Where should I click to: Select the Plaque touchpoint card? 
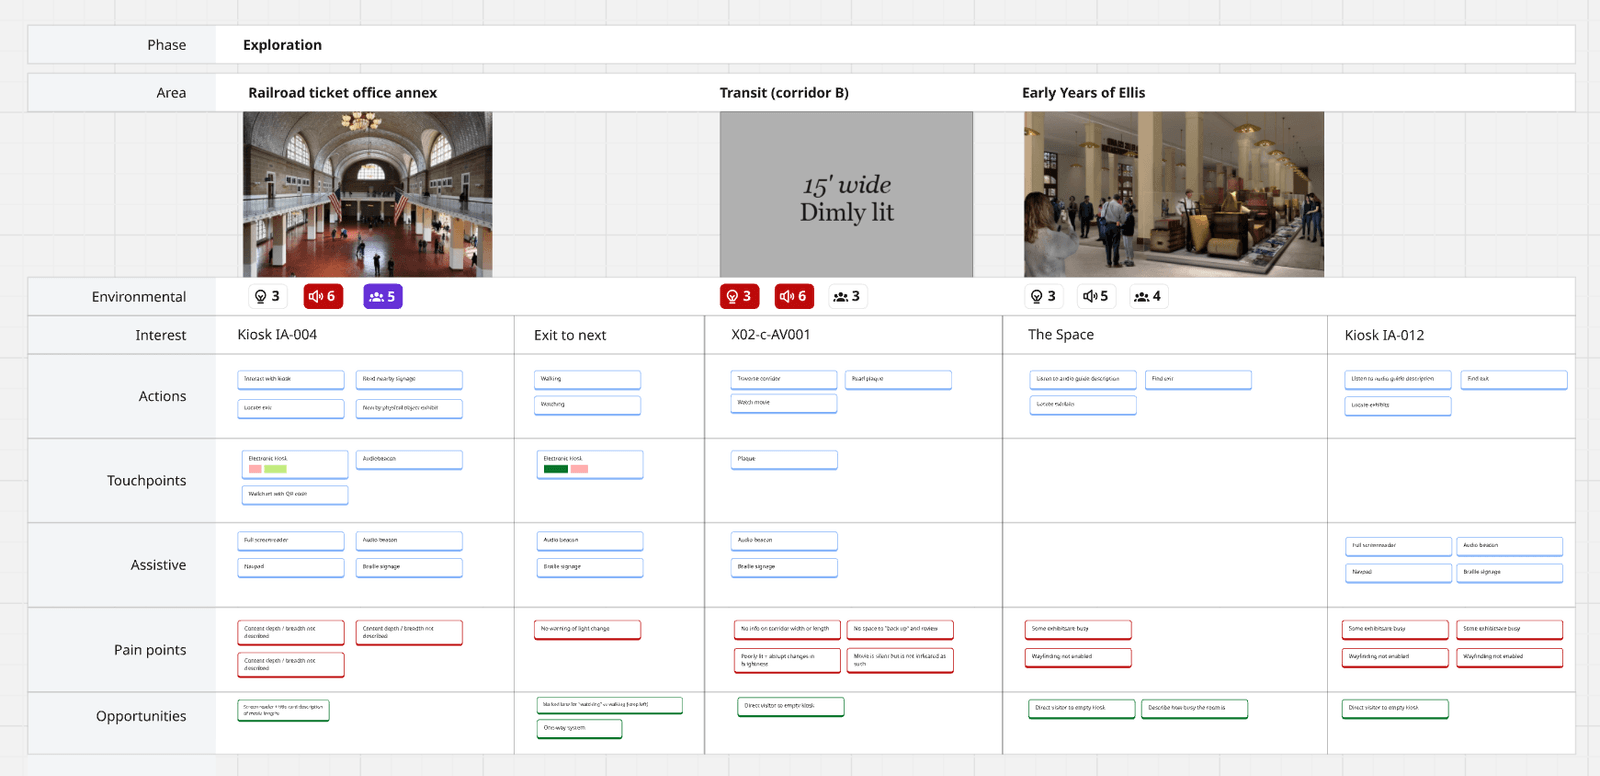[x=784, y=460]
